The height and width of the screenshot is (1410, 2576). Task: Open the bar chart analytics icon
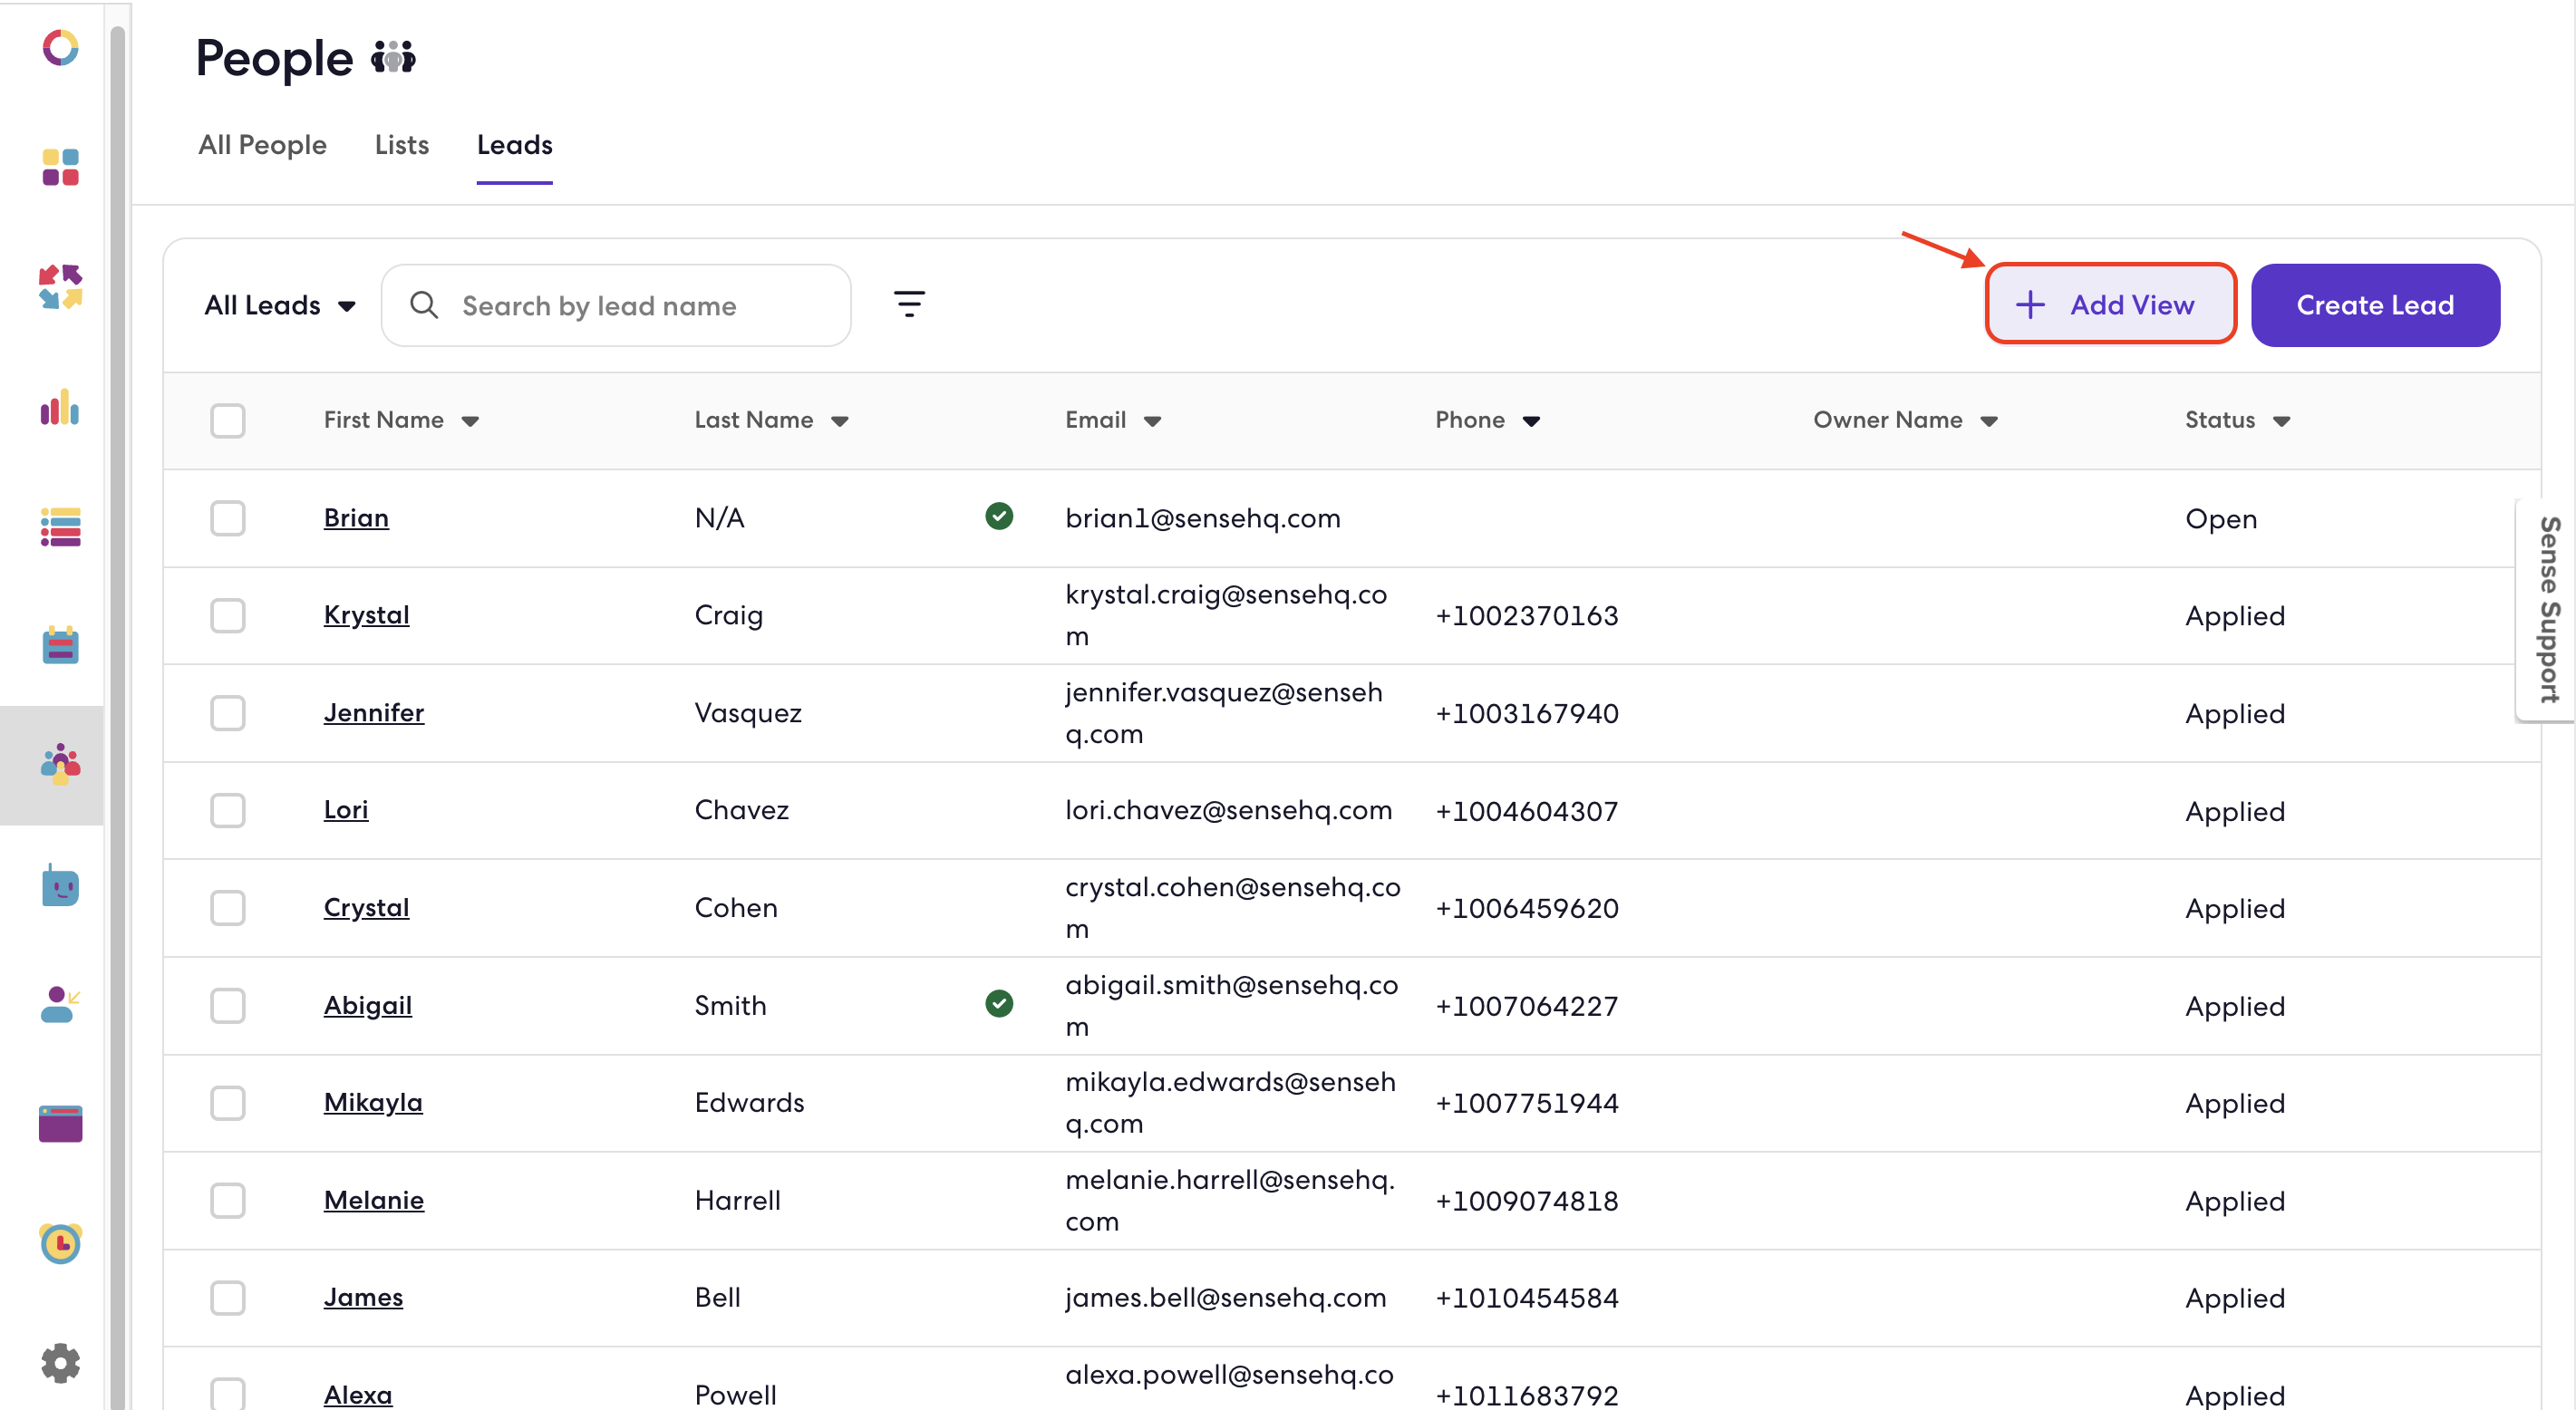(x=60, y=407)
